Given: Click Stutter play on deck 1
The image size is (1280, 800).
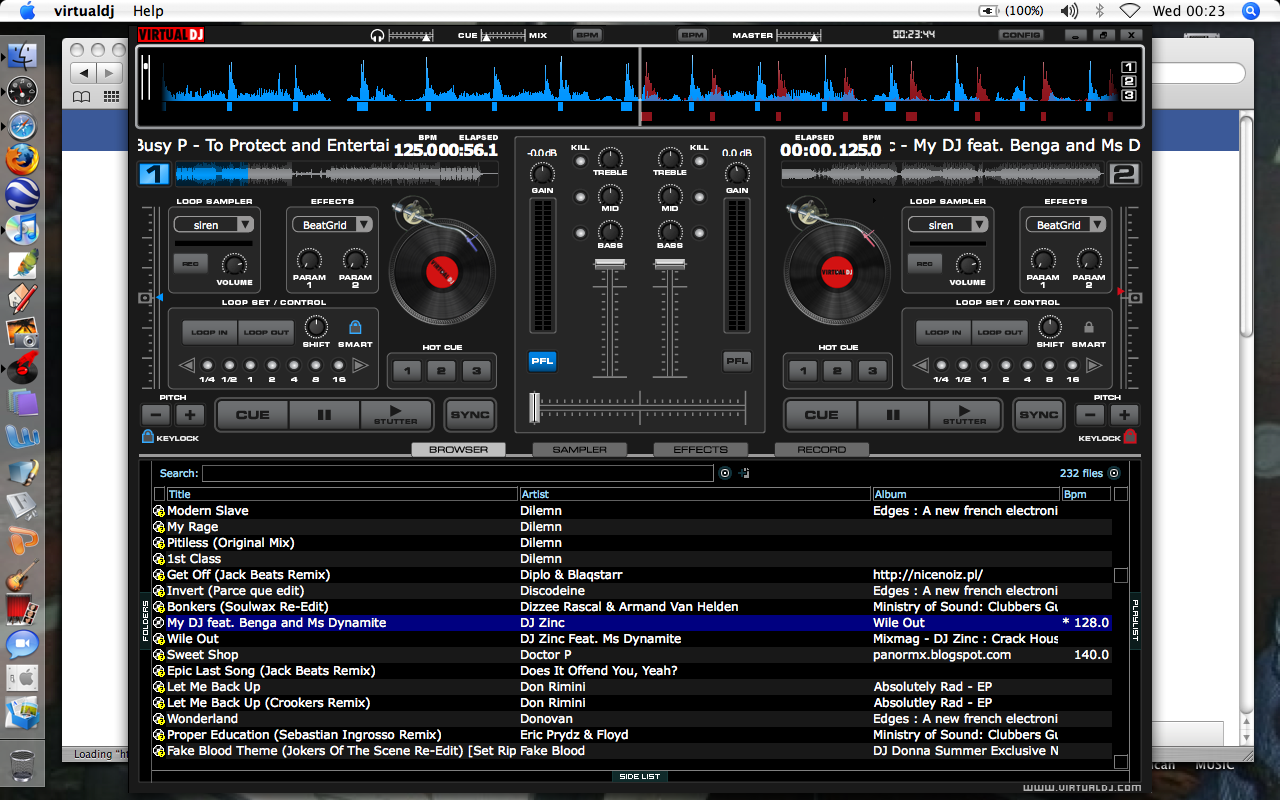Looking at the screenshot, I should (396, 415).
